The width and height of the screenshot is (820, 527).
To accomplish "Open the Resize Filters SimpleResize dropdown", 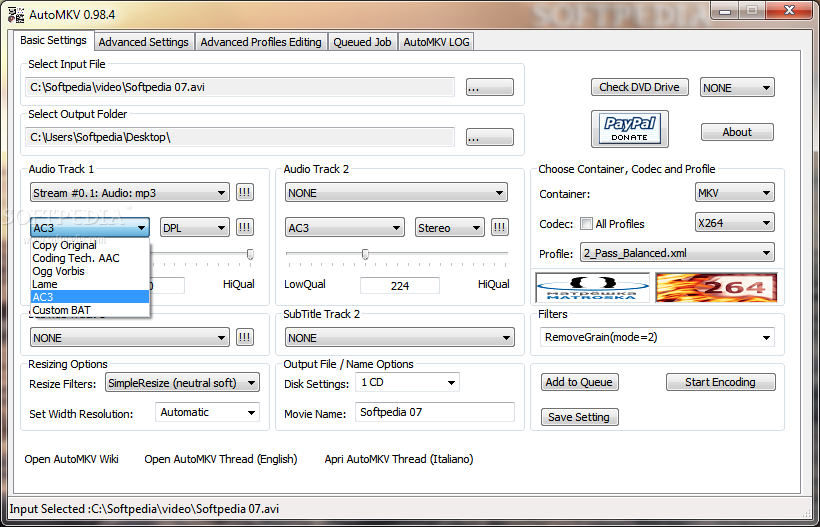I will [182, 383].
